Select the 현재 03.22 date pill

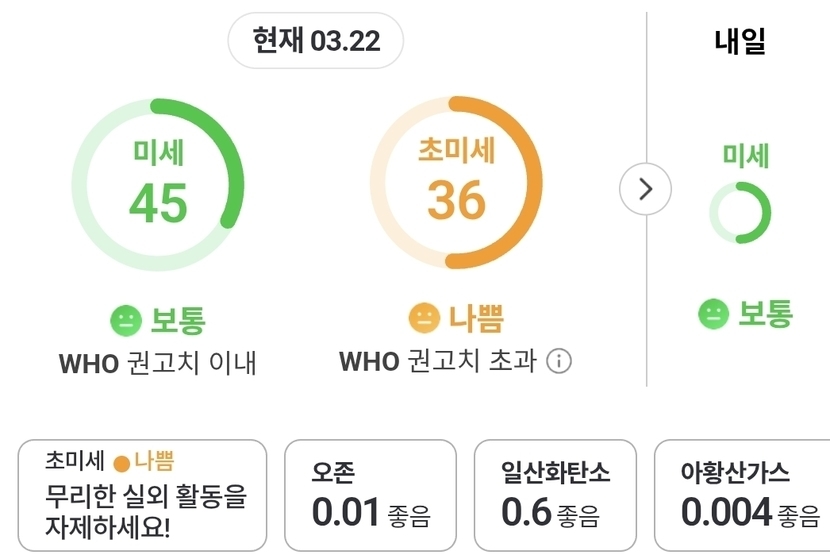314,41
